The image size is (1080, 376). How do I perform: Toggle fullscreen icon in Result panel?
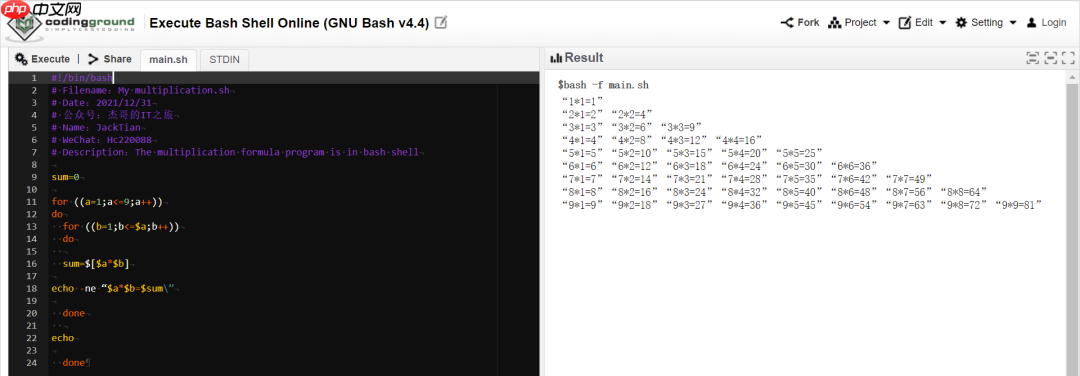point(1068,59)
